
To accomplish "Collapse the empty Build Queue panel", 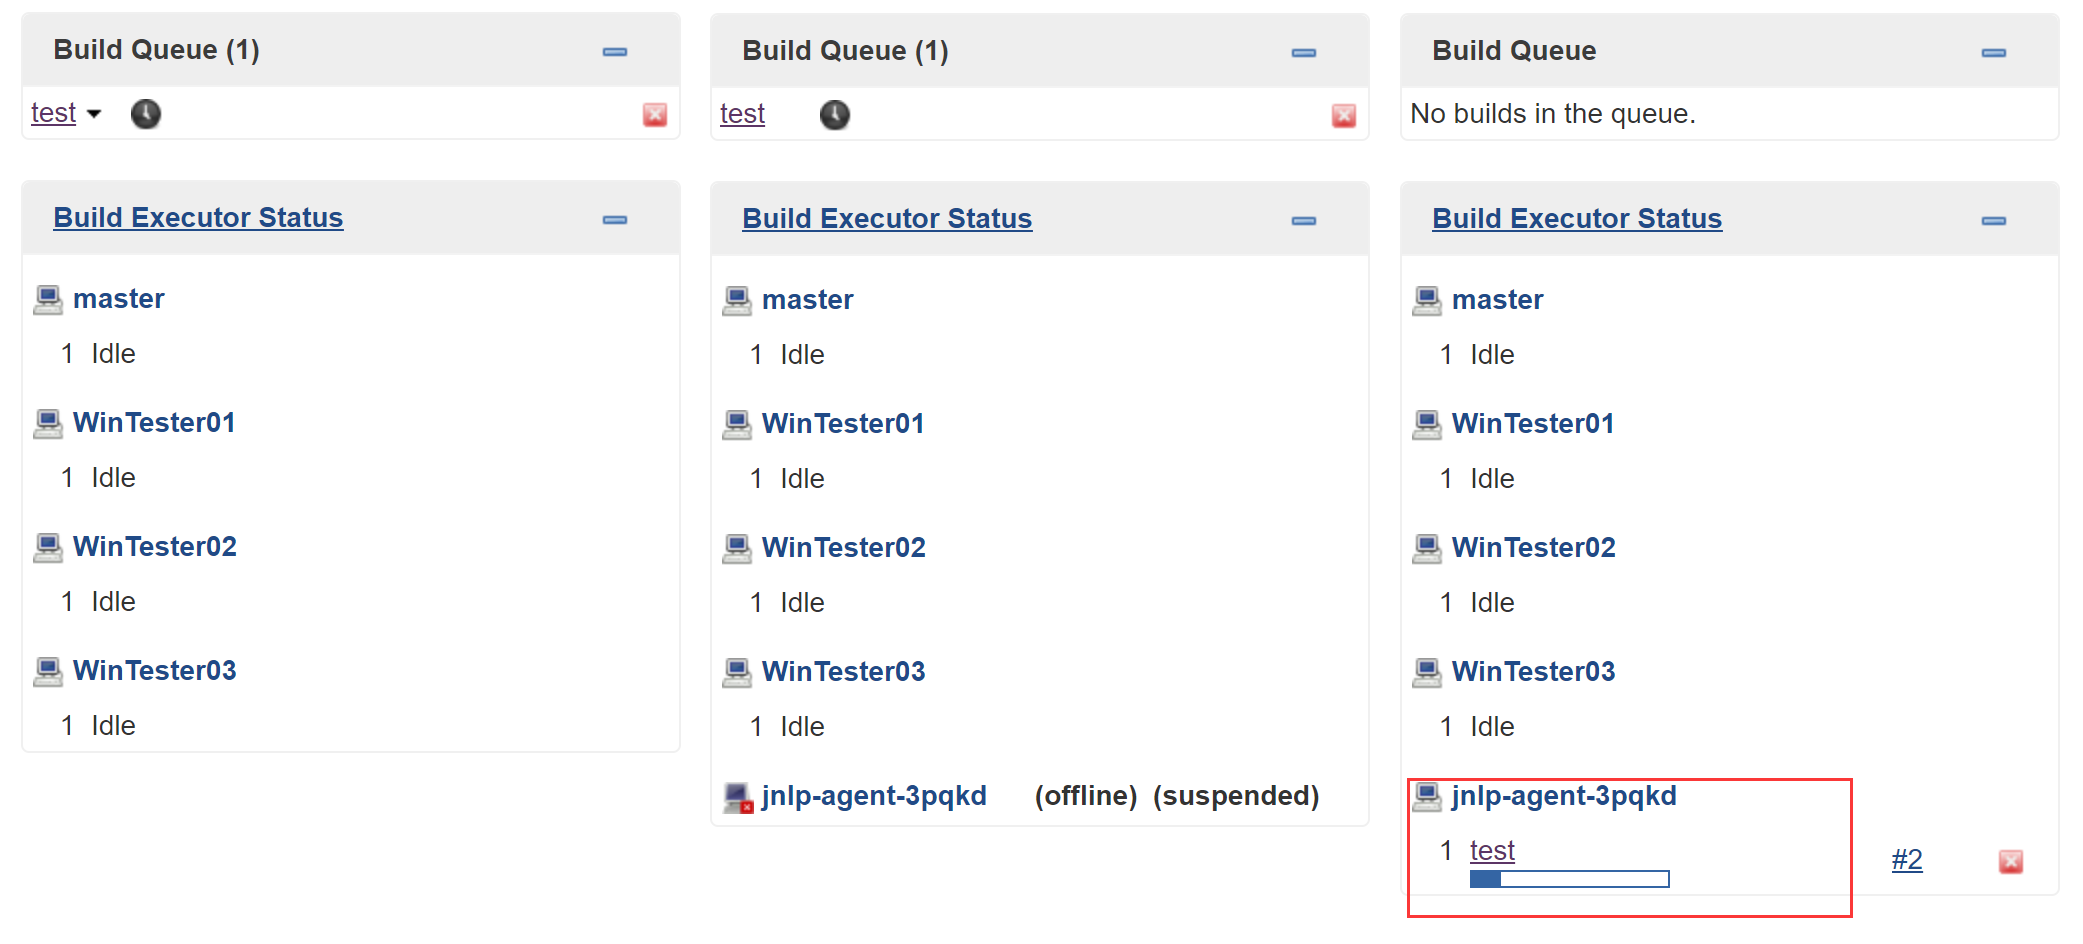I will click(1993, 52).
